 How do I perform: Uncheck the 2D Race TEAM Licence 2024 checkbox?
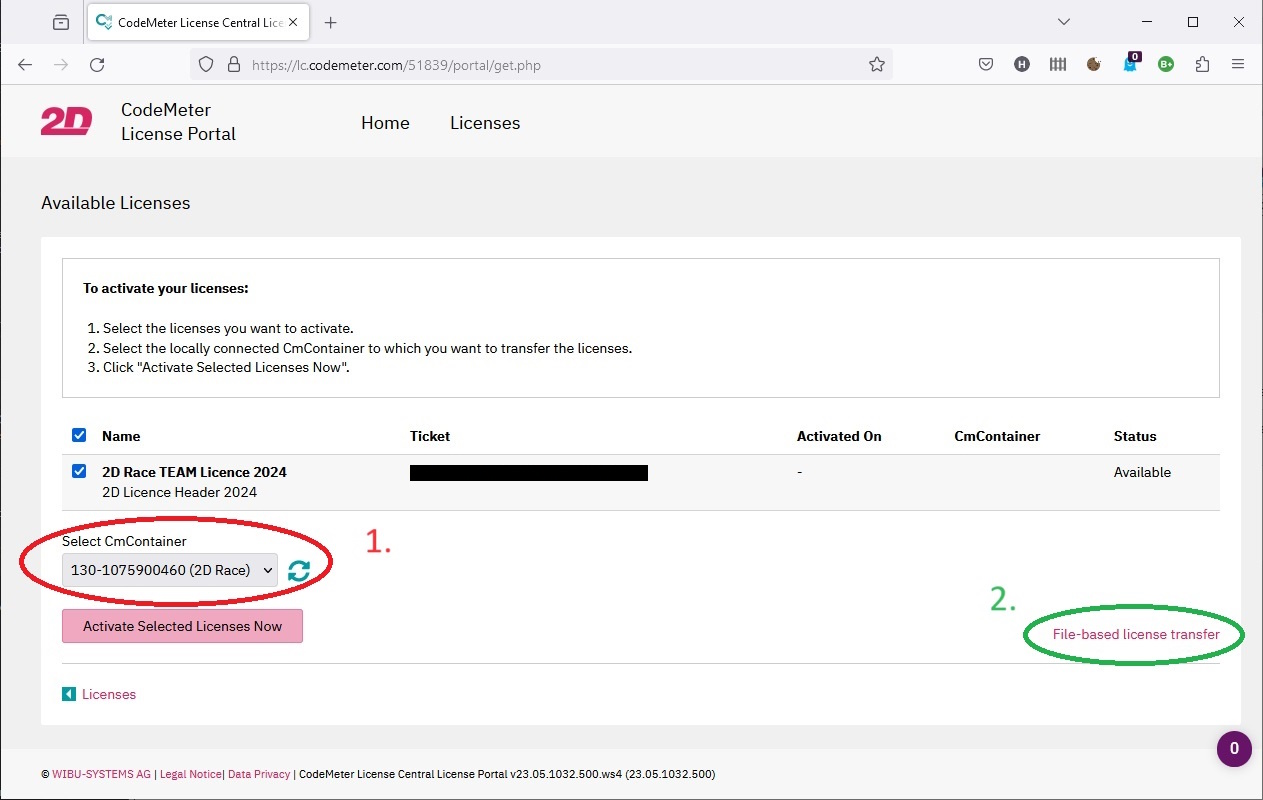(x=79, y=471)
